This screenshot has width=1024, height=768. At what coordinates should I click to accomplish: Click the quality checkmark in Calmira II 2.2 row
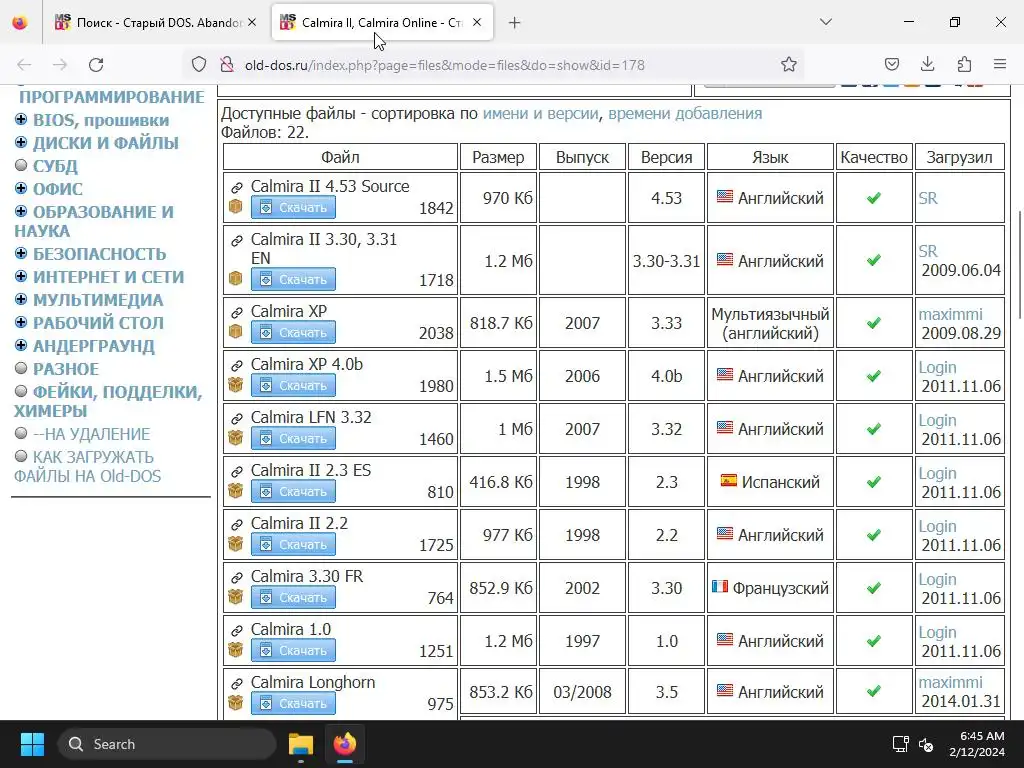pyautogui.click(x=874, y=535)
